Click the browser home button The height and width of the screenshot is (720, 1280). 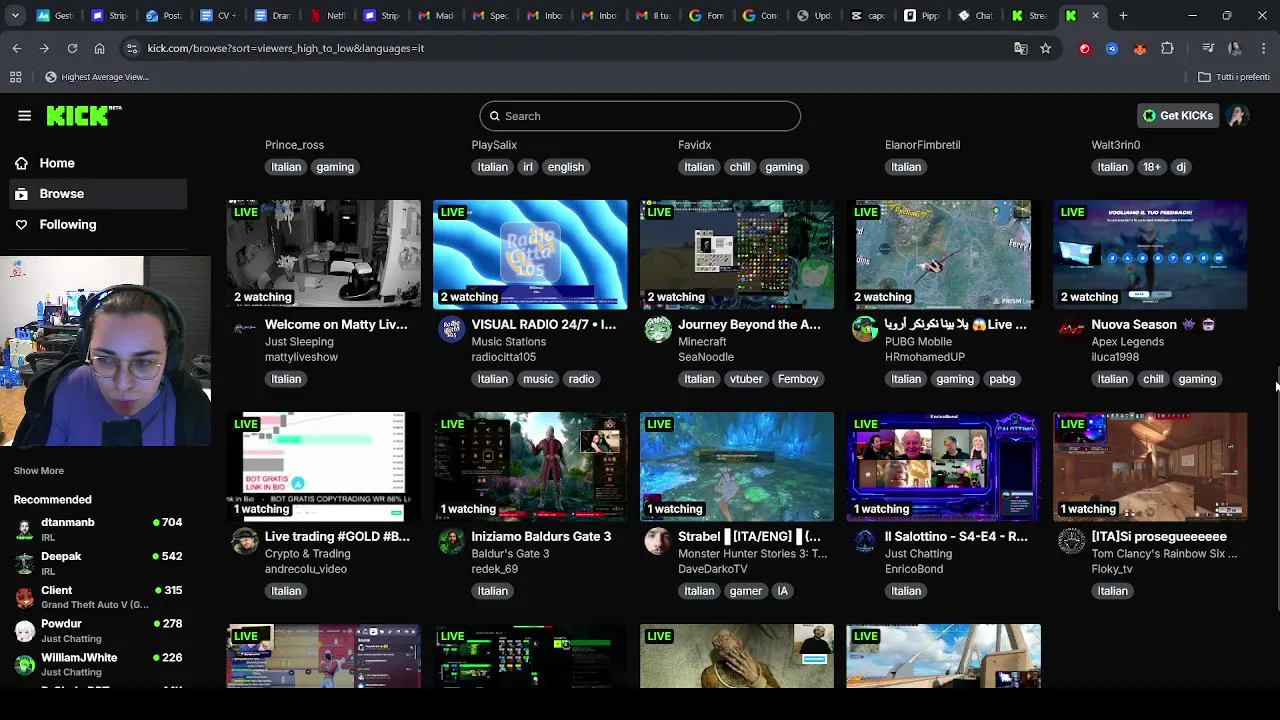point(99,48)
